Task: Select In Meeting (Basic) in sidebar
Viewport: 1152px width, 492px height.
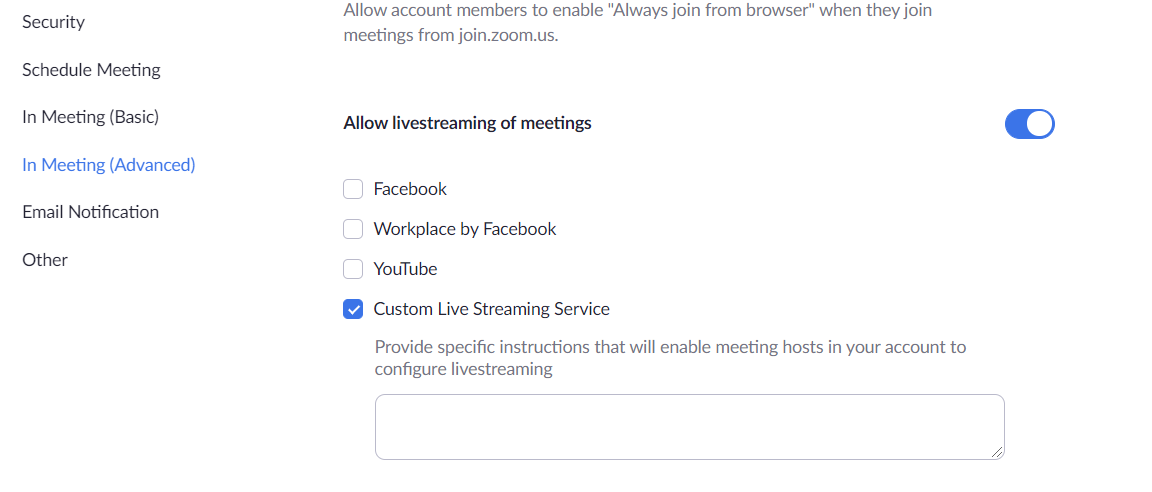Action: [90, 117]
